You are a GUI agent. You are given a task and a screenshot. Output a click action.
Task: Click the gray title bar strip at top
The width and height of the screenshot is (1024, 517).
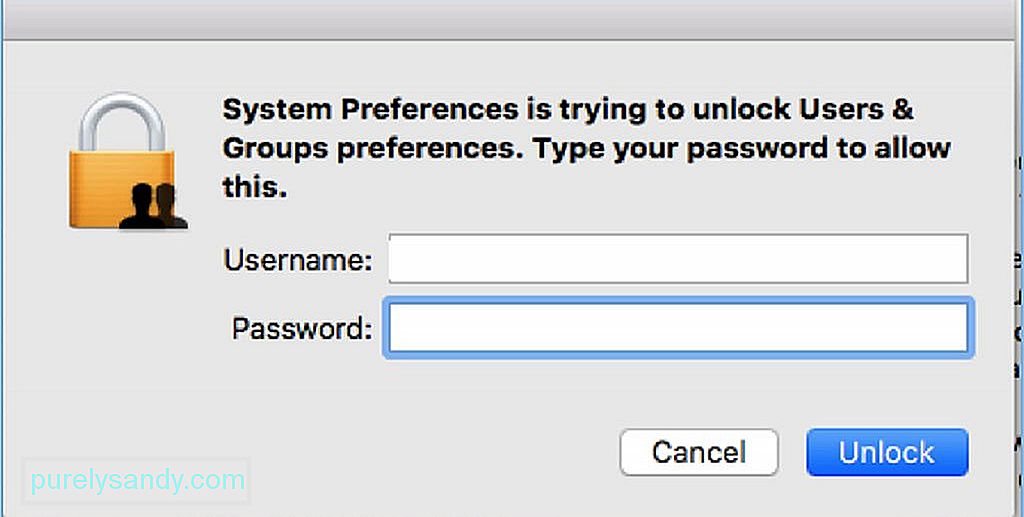512,20
